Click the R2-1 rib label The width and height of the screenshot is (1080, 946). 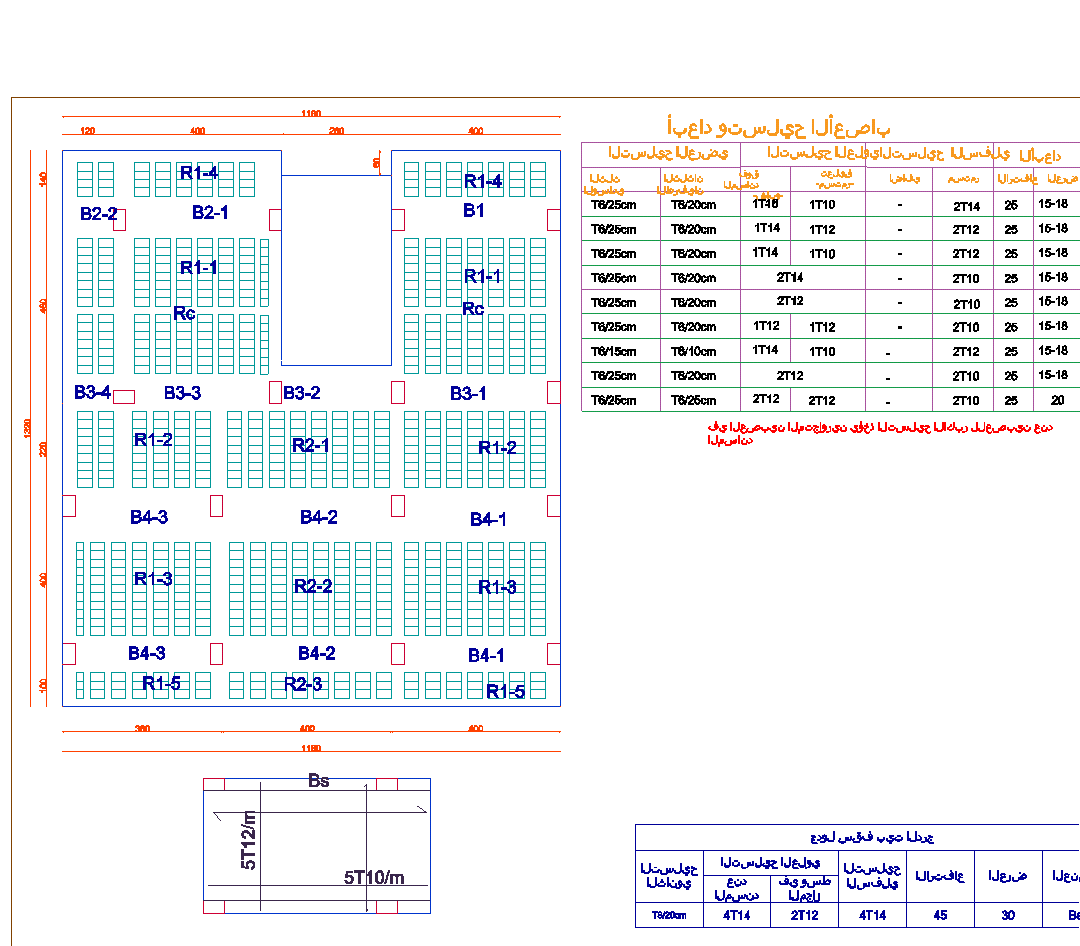pos(310,446)
